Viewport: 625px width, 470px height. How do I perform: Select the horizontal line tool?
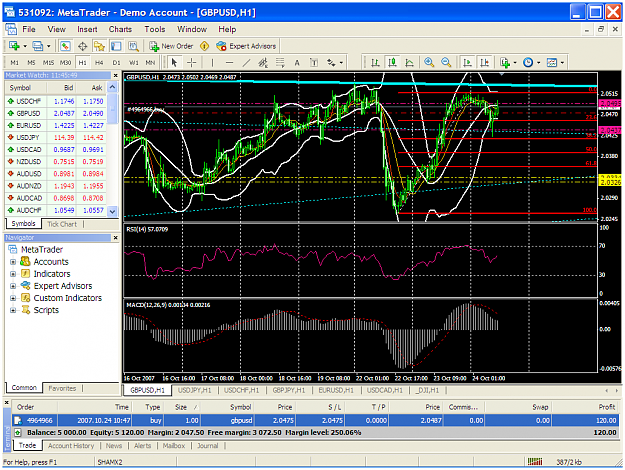[x=229, y=63]
